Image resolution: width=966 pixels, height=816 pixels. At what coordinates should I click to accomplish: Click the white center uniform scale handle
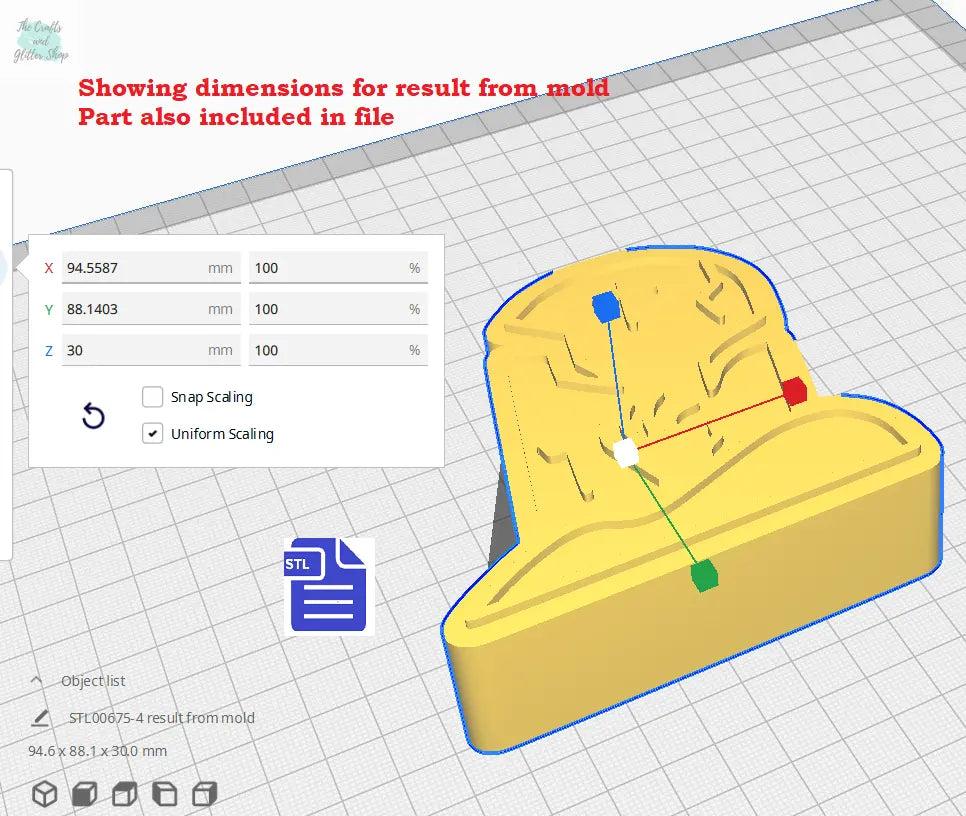point(626,453)
